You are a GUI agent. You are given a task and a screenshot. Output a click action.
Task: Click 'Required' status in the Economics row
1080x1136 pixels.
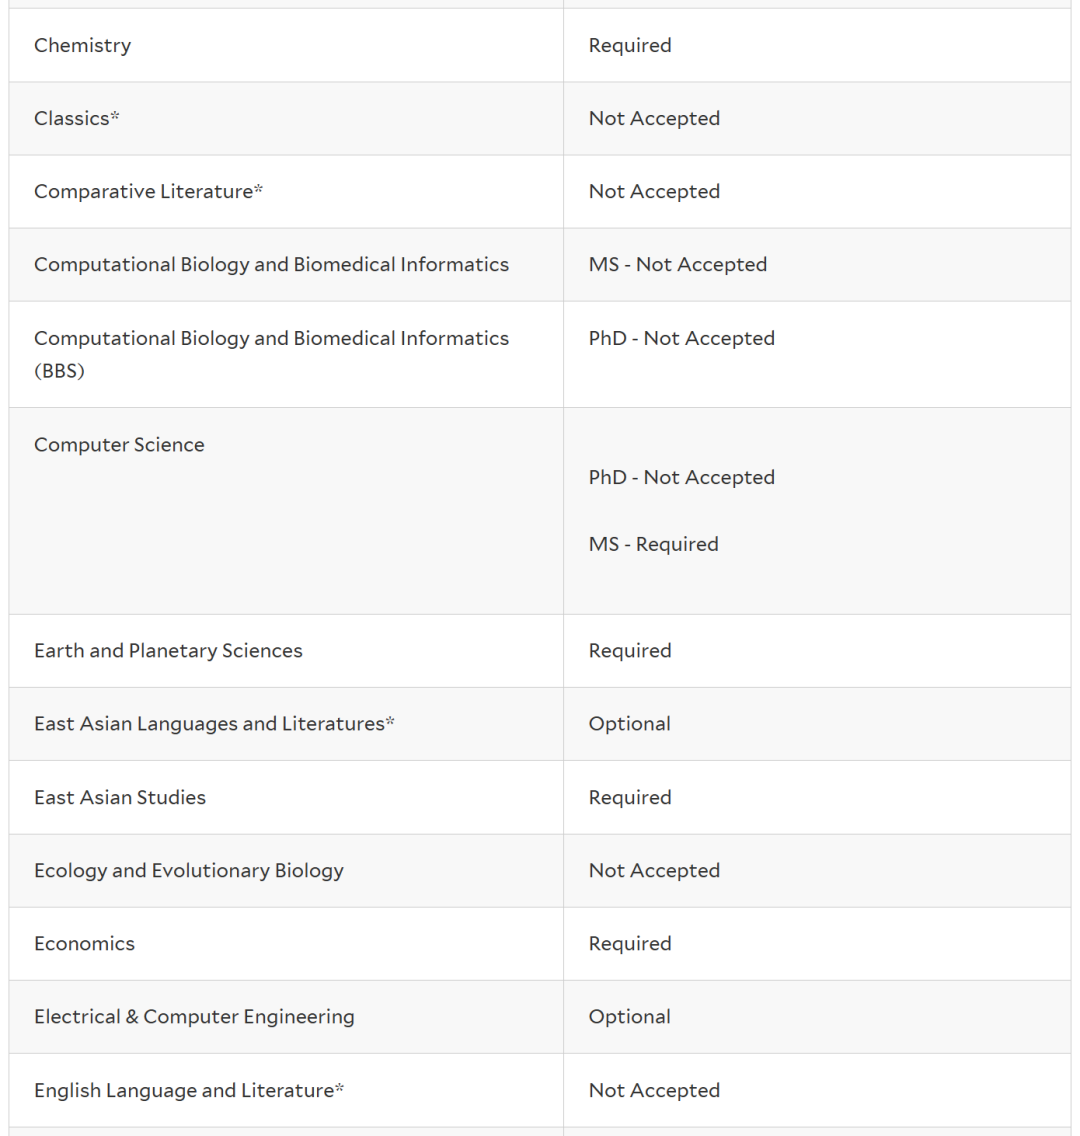click(x=629, y=944)
